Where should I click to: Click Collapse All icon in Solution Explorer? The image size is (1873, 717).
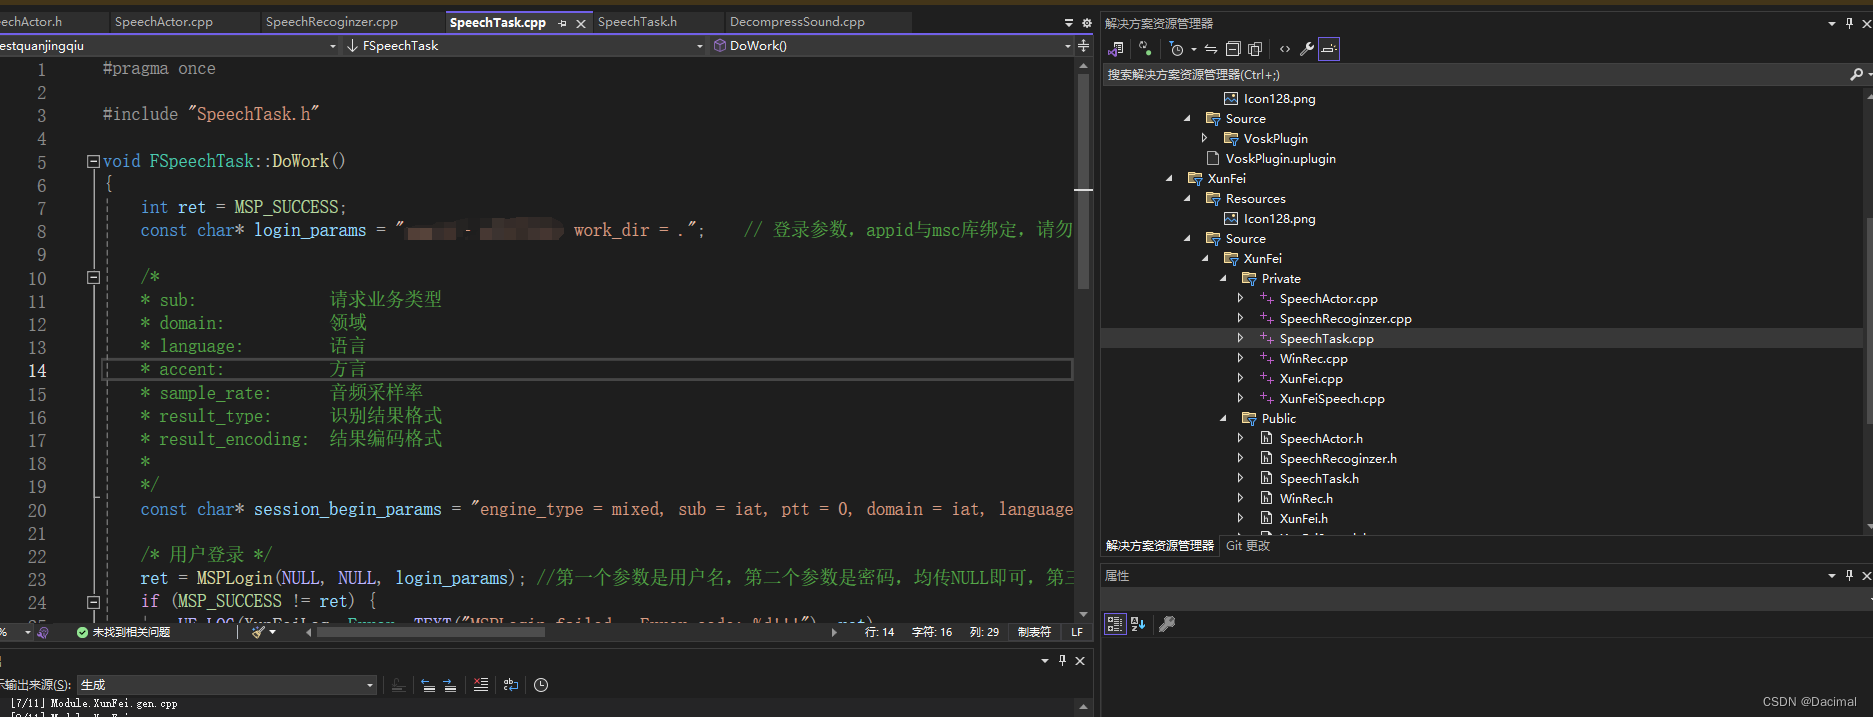click(1233, 49)
